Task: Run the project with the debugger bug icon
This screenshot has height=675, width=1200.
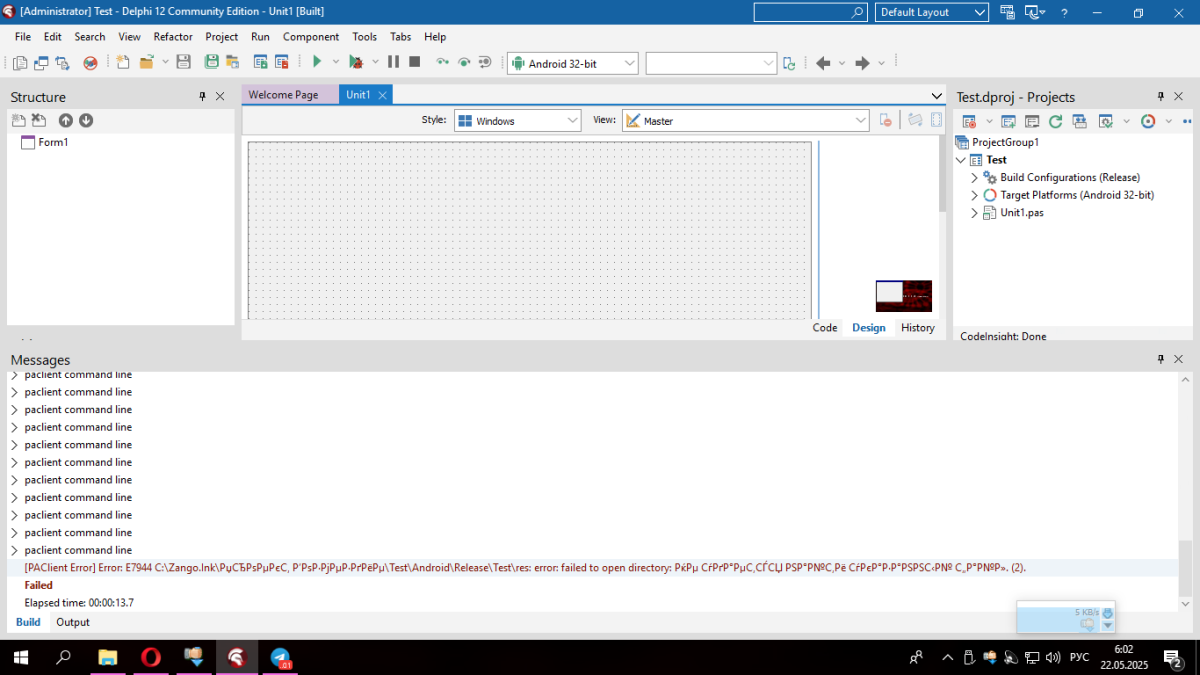Action: (x=355, y=62)
